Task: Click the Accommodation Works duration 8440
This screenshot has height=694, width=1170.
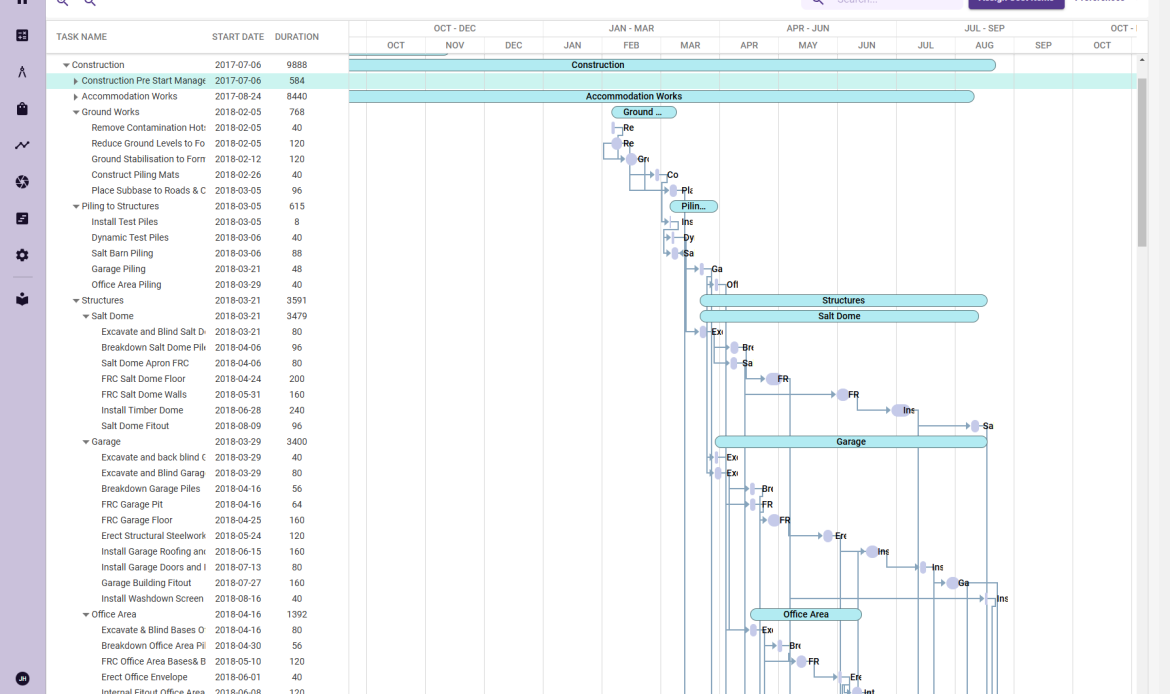Action: coord(297,96)
